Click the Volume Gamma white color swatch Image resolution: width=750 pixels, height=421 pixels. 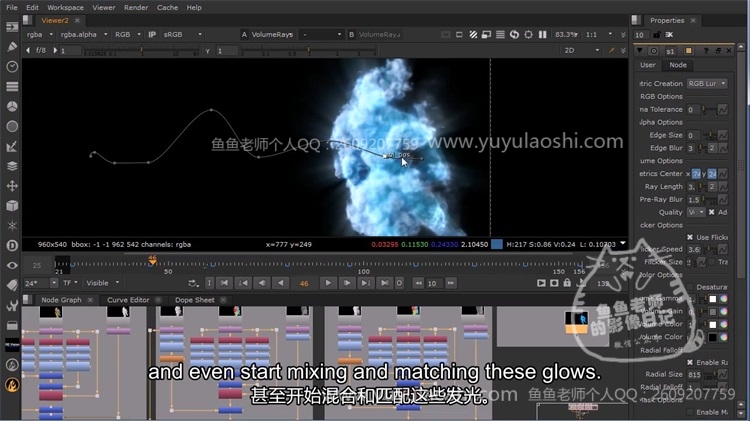[713, 299]
